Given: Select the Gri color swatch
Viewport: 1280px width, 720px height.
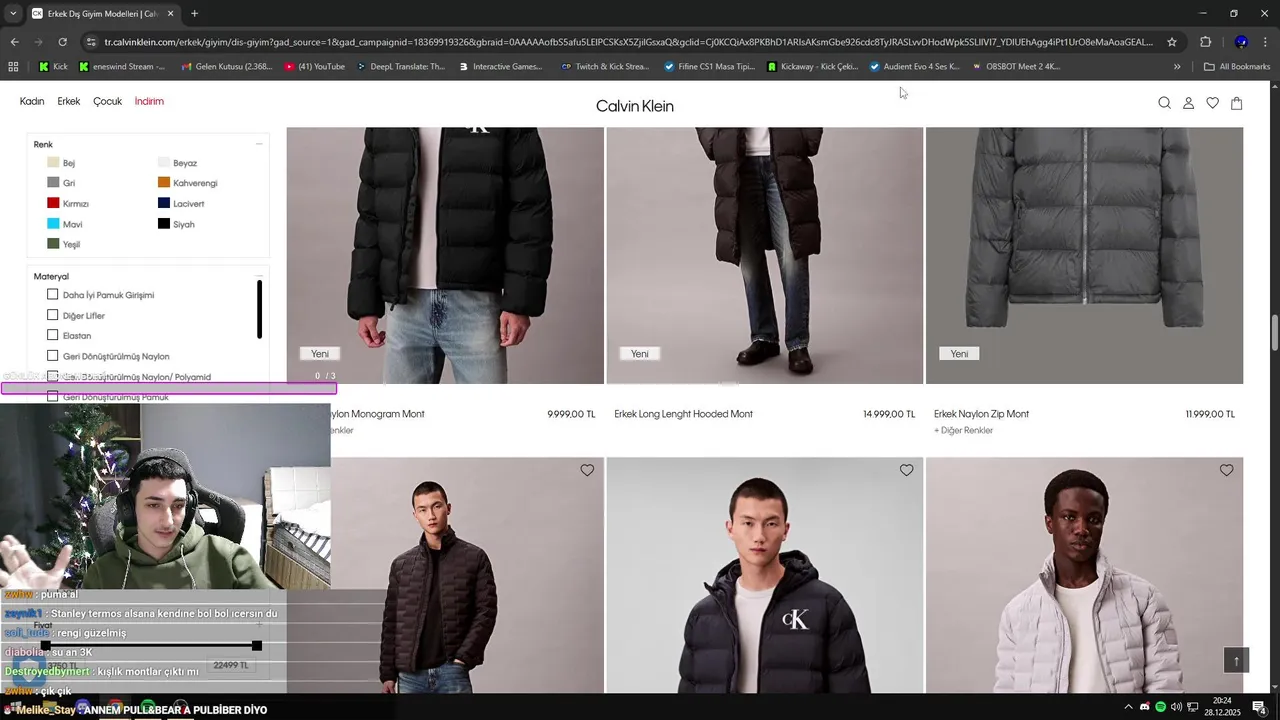Looking at the screenshot, I should tap(53, 183).
